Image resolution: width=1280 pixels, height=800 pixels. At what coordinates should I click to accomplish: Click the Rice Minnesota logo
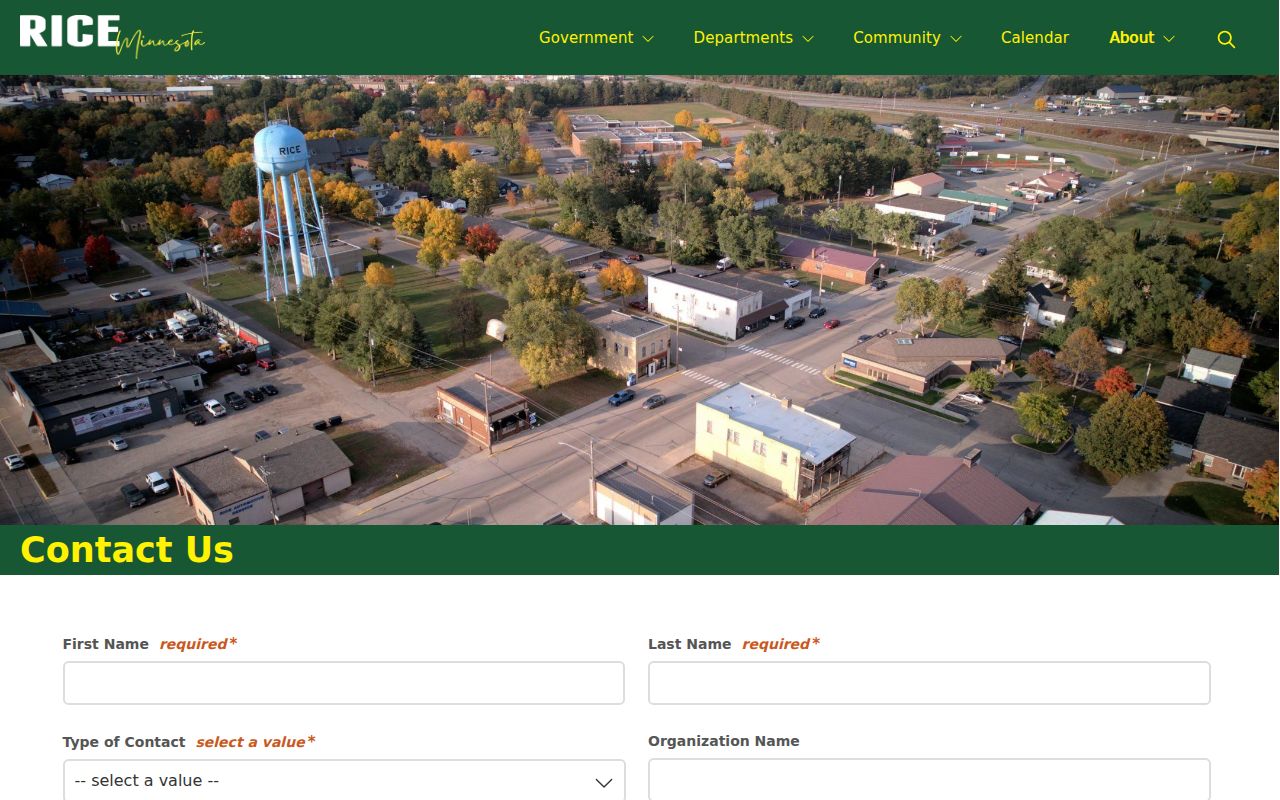tap(112, 36)
